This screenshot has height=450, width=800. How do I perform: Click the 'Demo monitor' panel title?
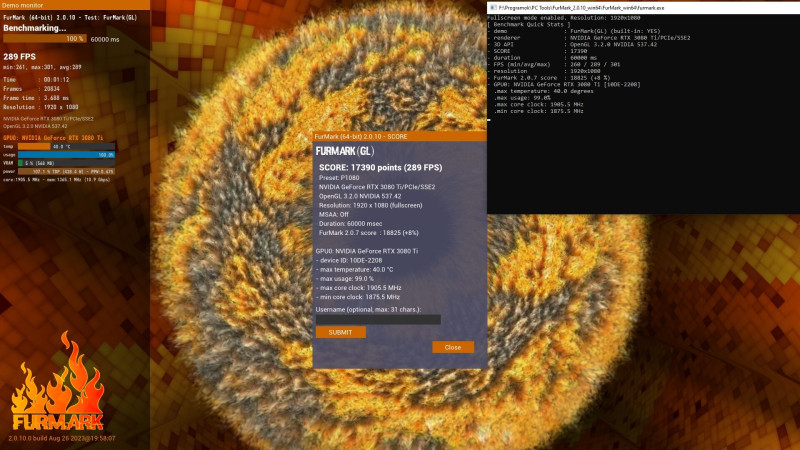pyautogui.click(x=23, y=5)
